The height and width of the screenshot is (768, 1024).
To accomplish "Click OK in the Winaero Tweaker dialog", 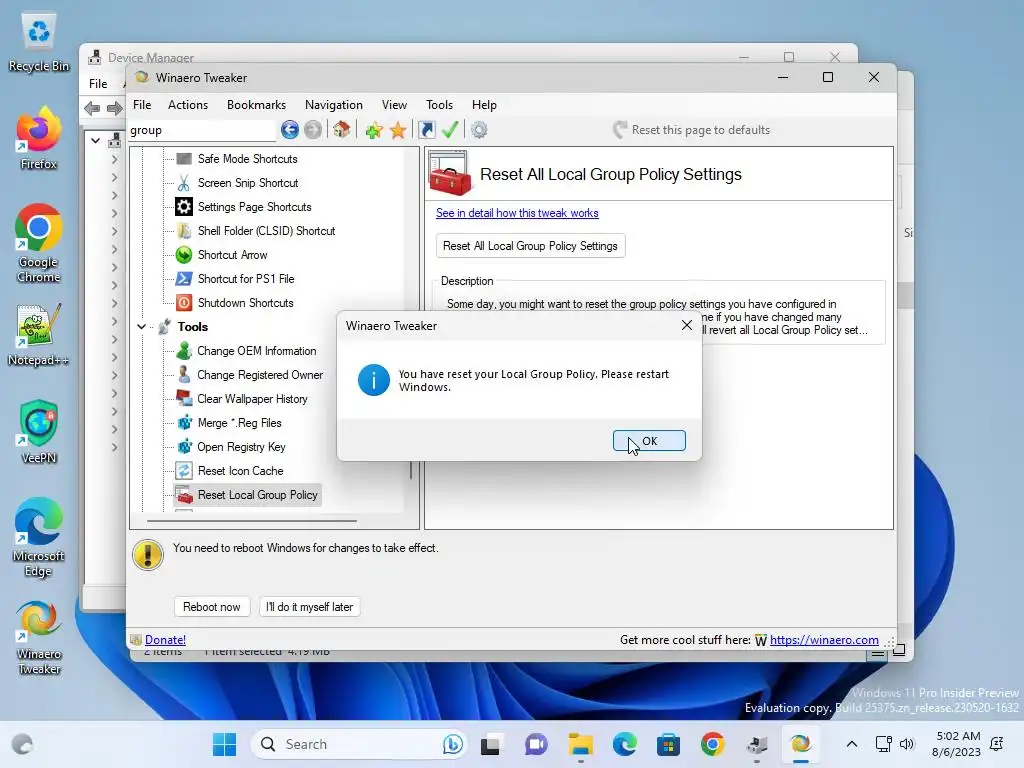I will coord(648,441).
